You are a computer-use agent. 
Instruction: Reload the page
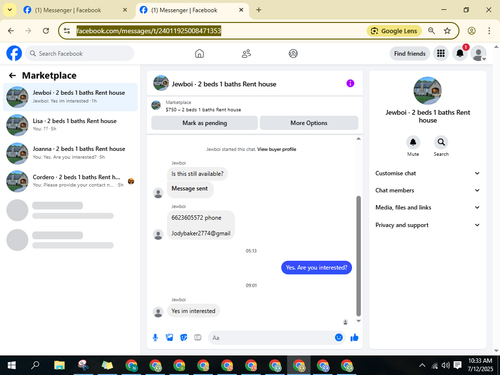click(x=46, y=31)
